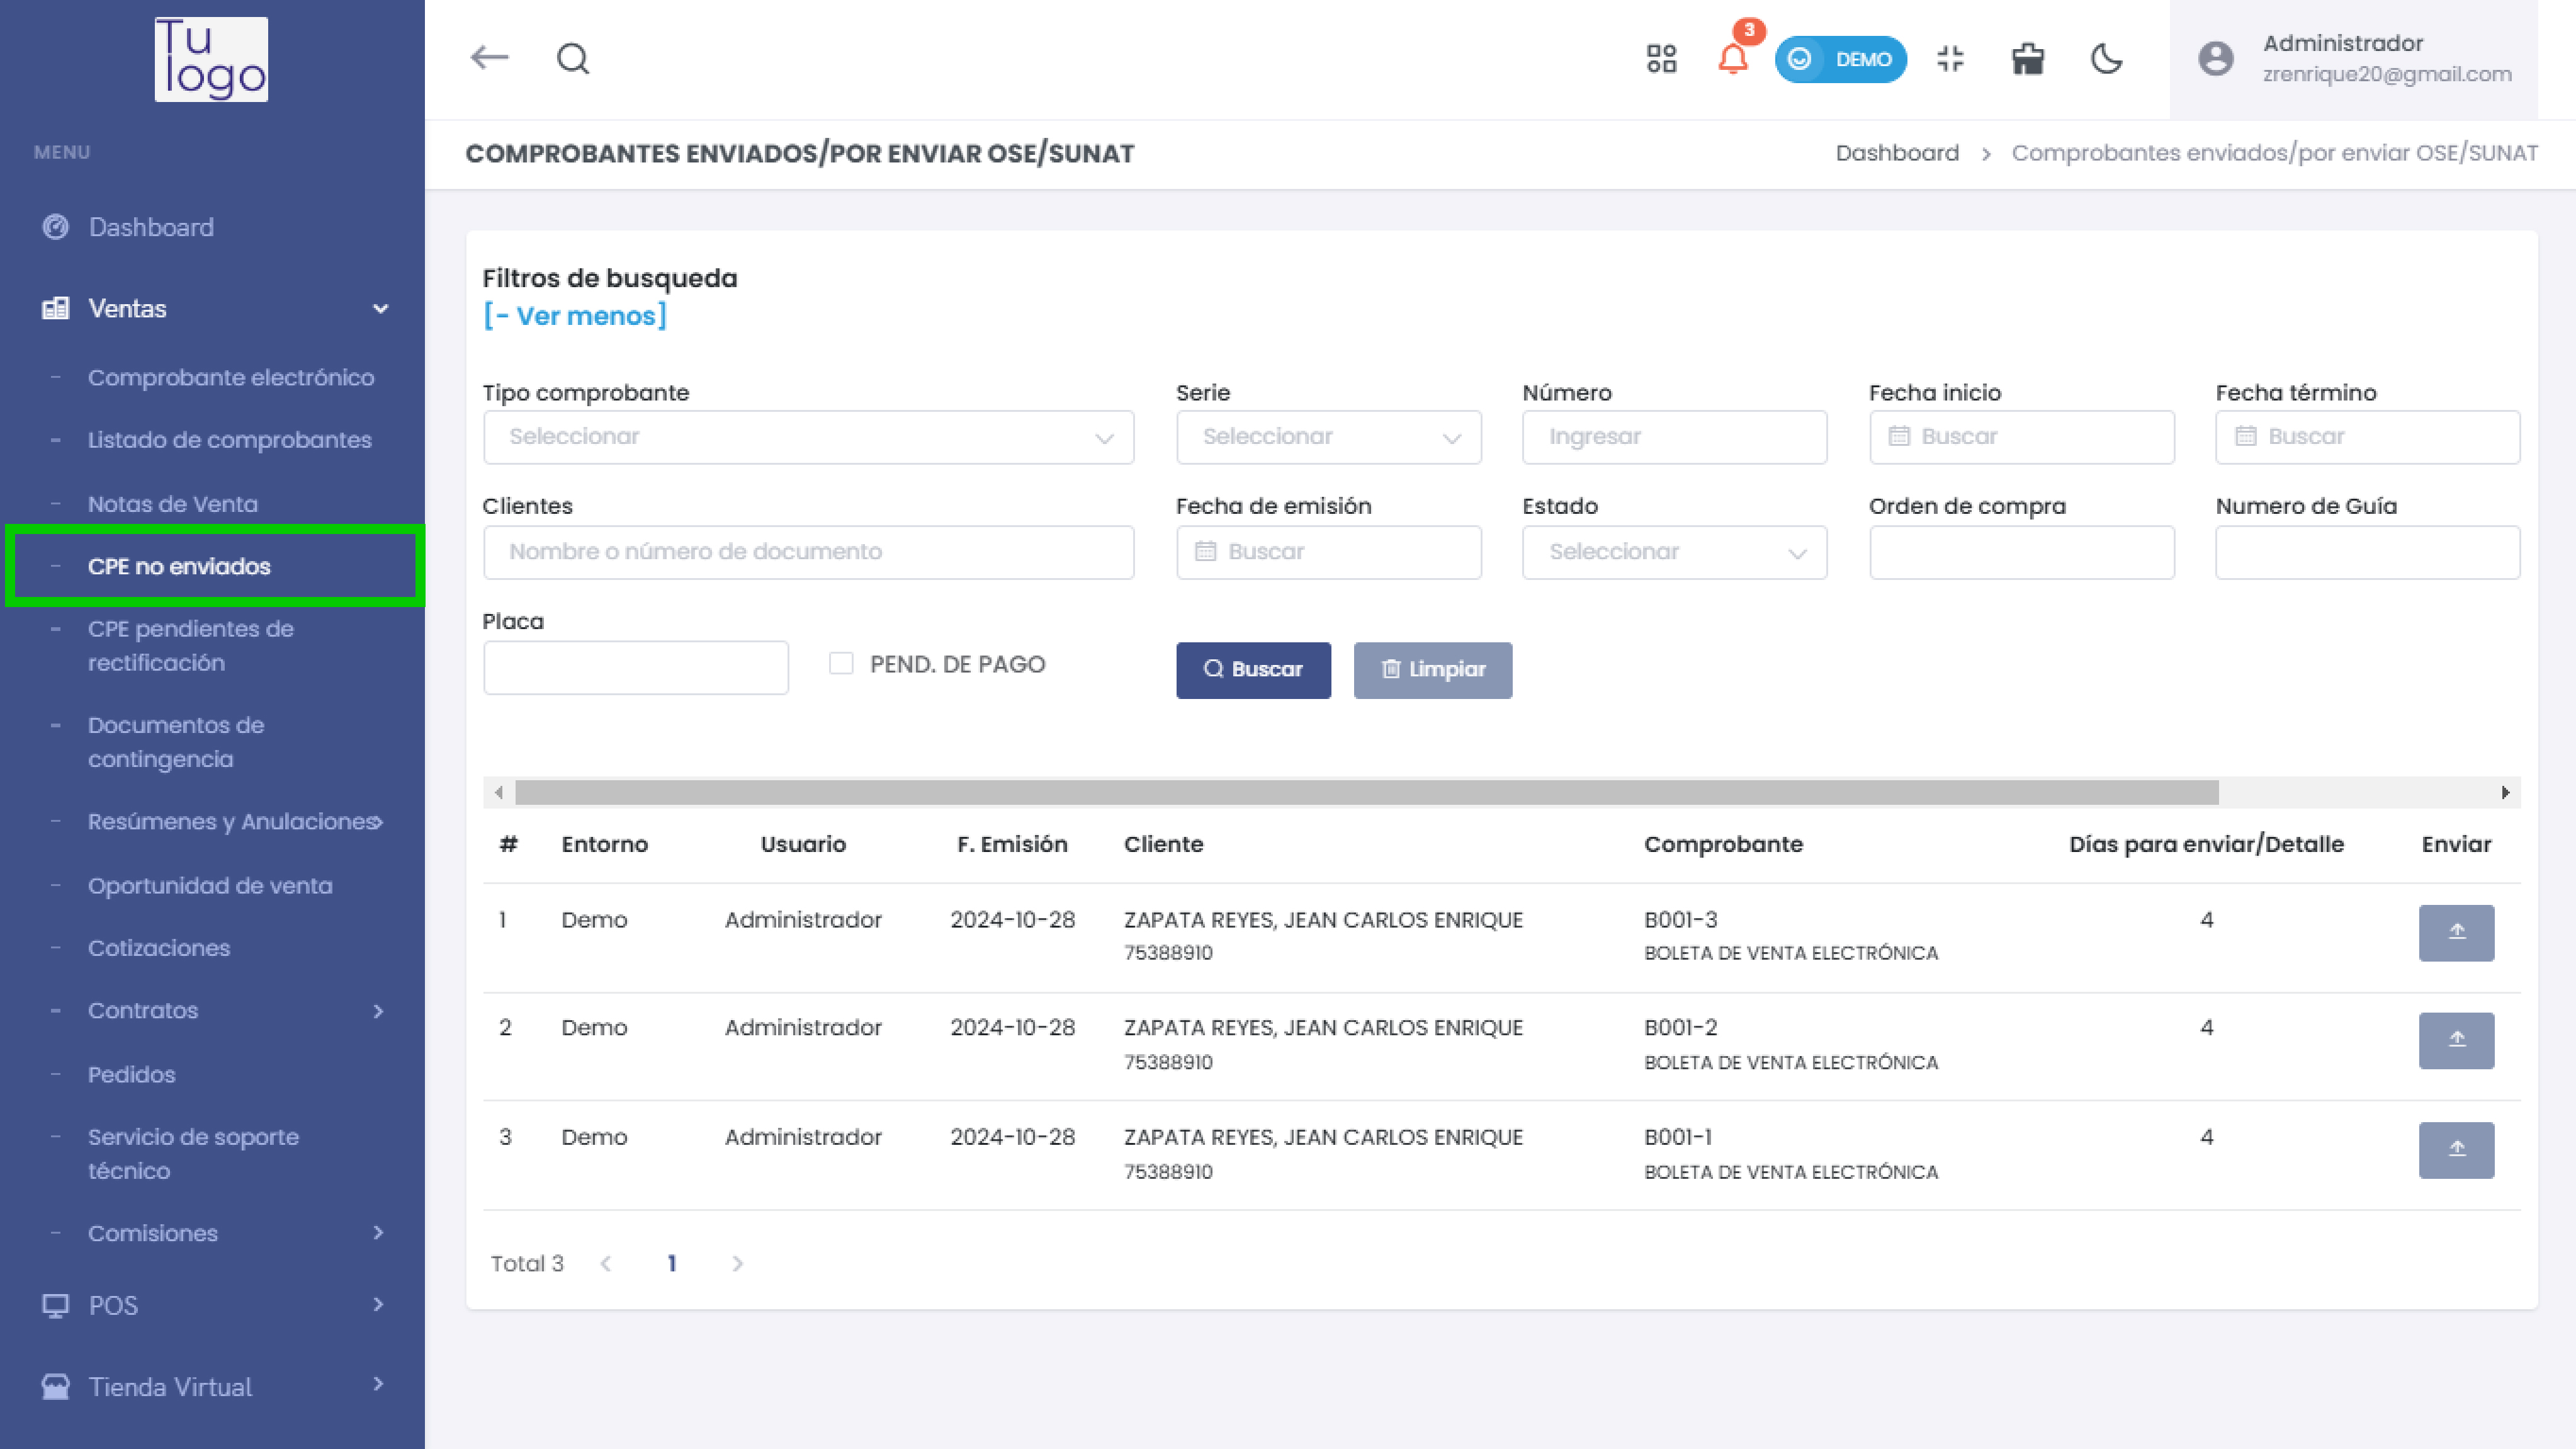Image resolution: width=2576 pixels, height=1449 pixels.
Task: Toggle the DEMO environment switch
Action: [x=1840, y=59]
